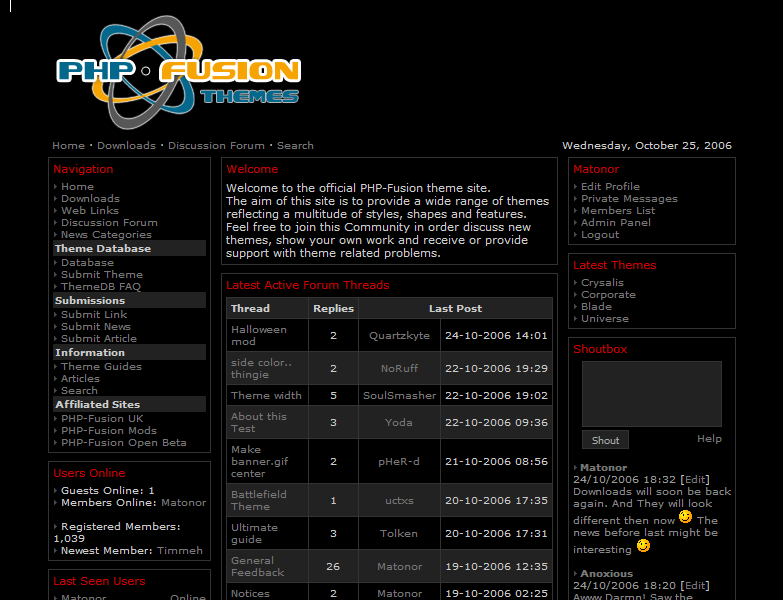783x600 pixels.
Task: Open SoulSmasher's profile in Last Post
Action: pos(399,395)
